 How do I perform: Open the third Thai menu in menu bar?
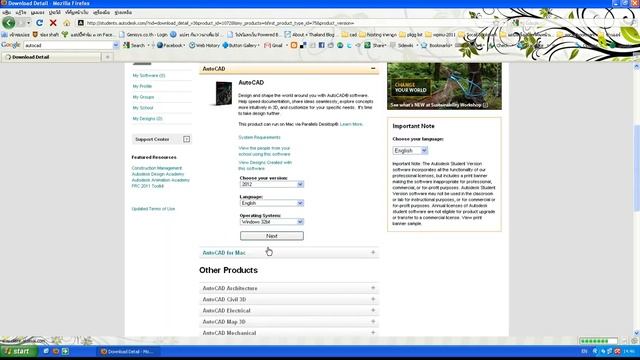[37, 12]
